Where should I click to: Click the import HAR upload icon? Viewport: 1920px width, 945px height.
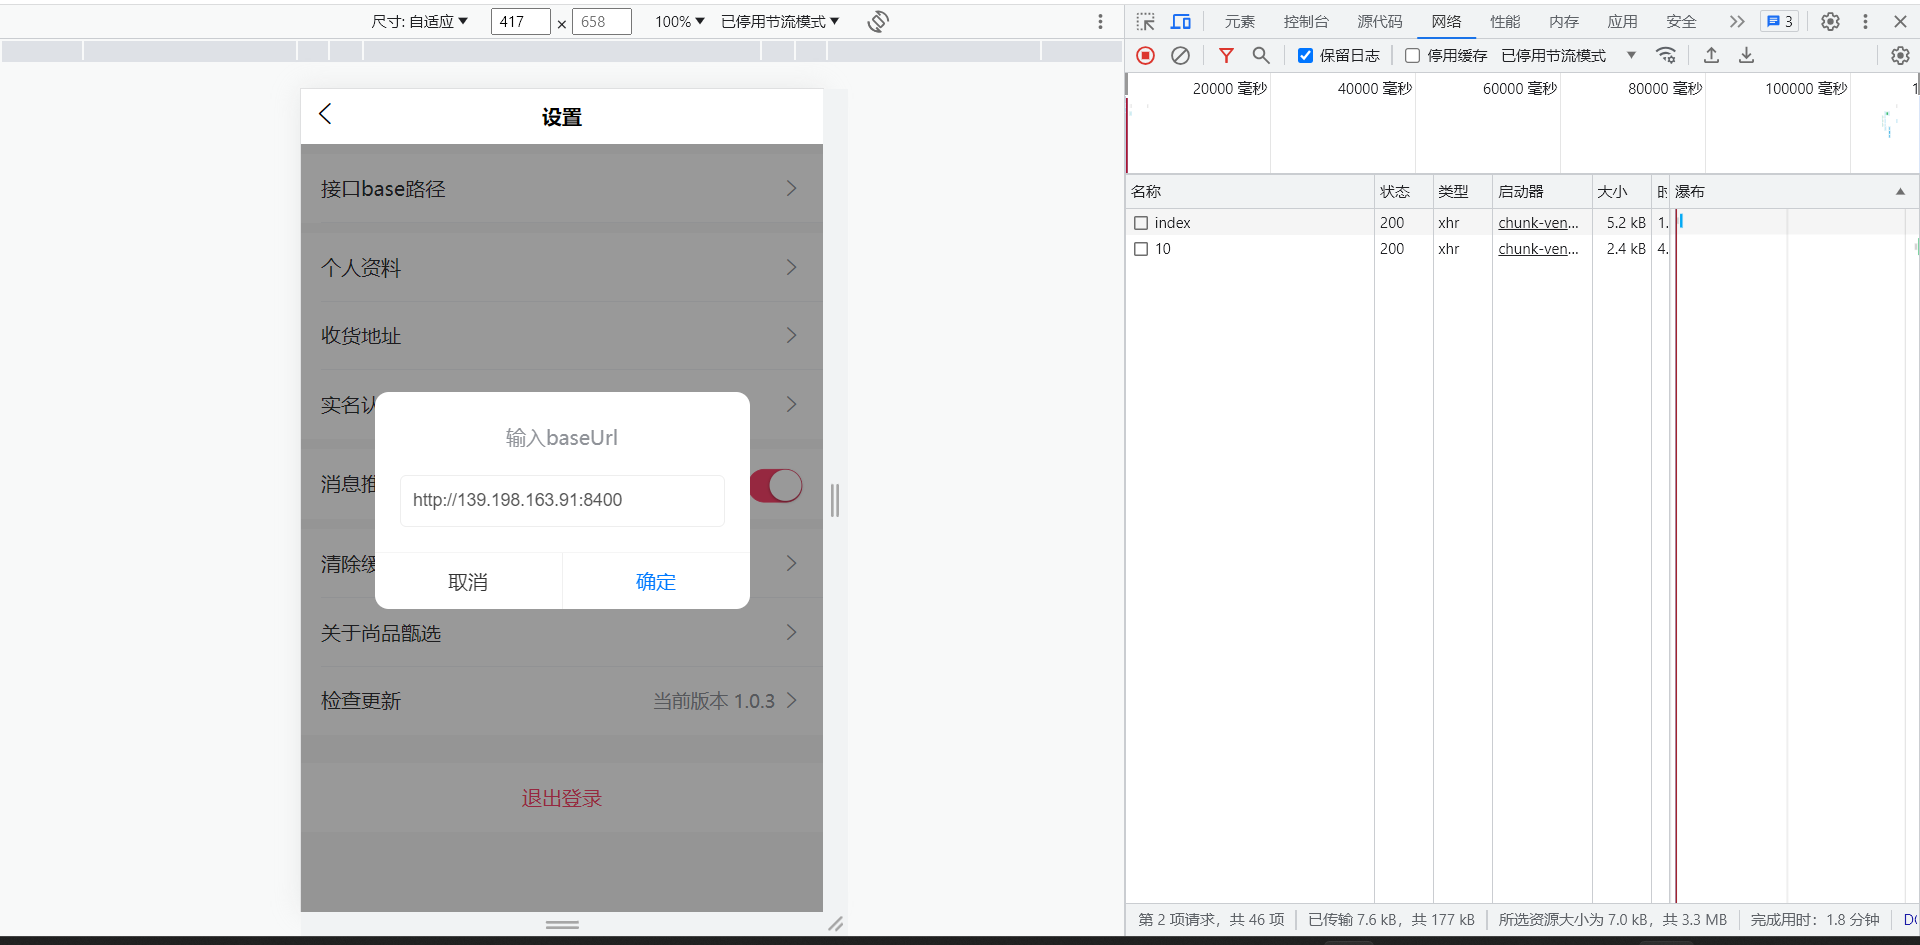click(1711, 56)
